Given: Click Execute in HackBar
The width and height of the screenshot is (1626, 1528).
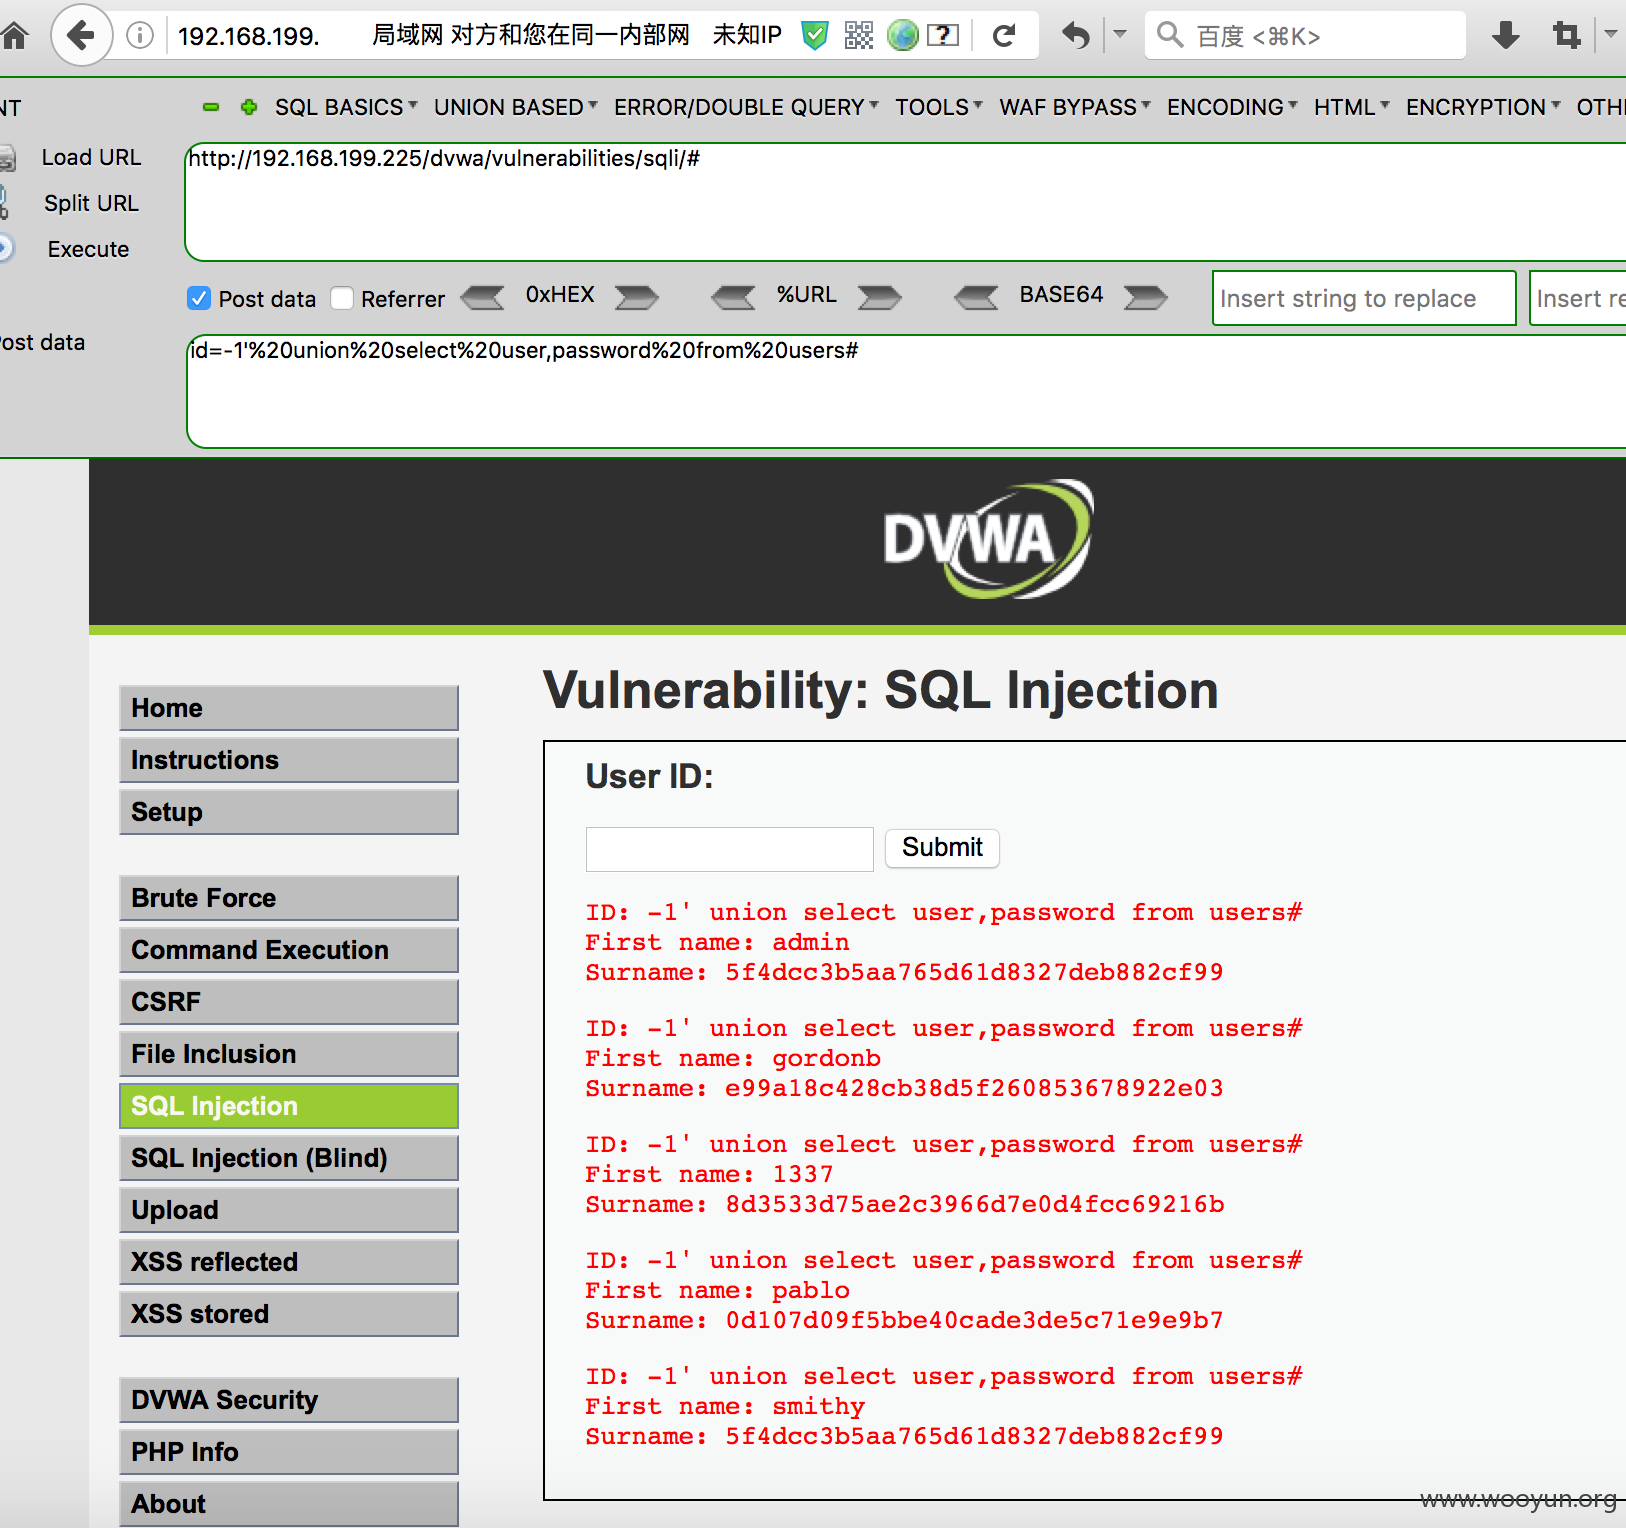Looking at the screenshot, I should (88, 250).
